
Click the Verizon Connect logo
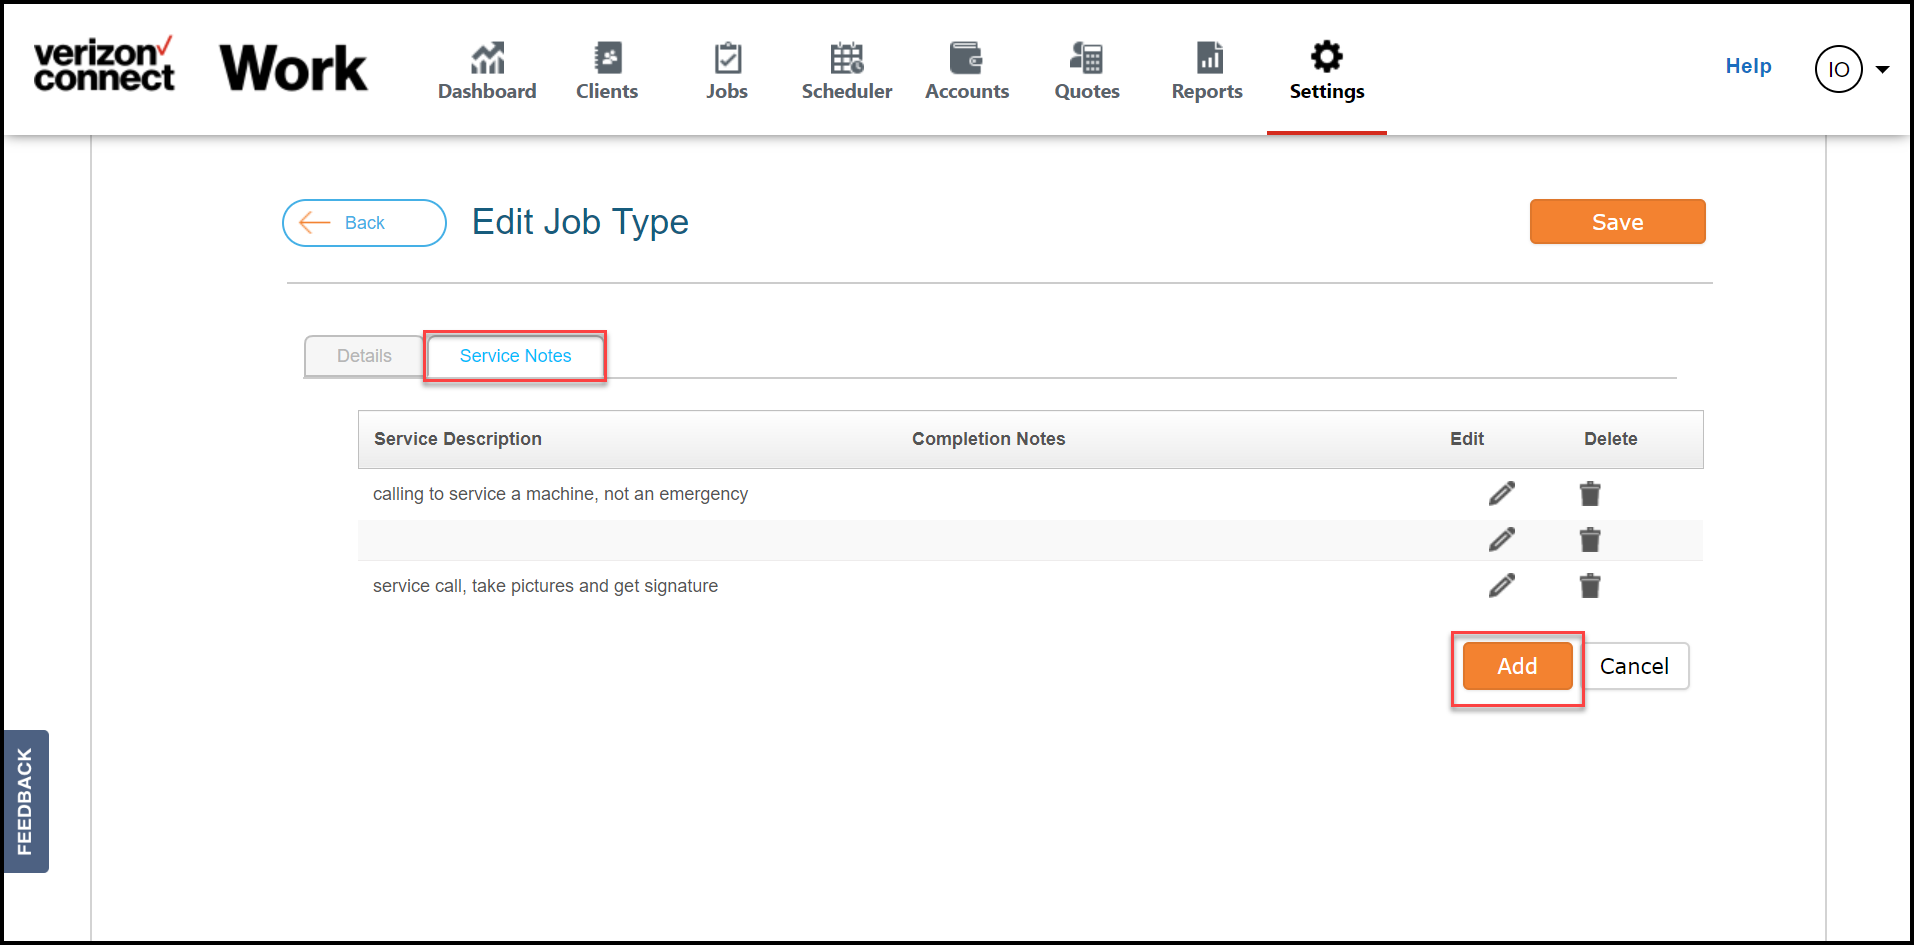point(104,64)
